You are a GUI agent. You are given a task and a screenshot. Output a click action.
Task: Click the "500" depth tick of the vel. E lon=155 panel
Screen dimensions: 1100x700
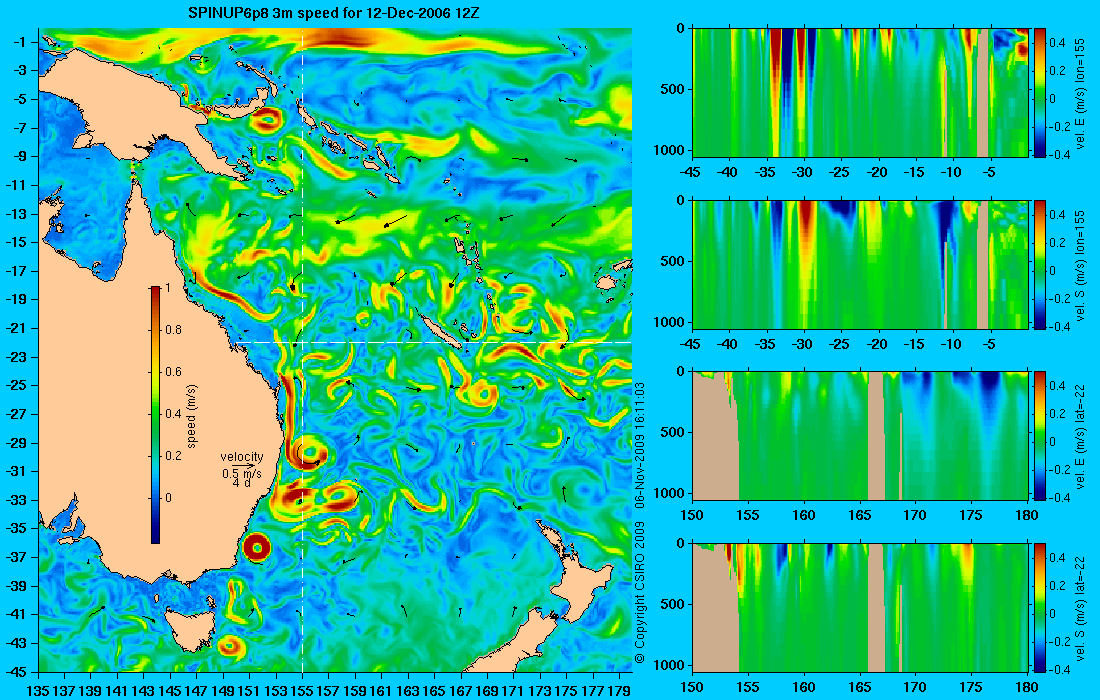pos(673,89)
